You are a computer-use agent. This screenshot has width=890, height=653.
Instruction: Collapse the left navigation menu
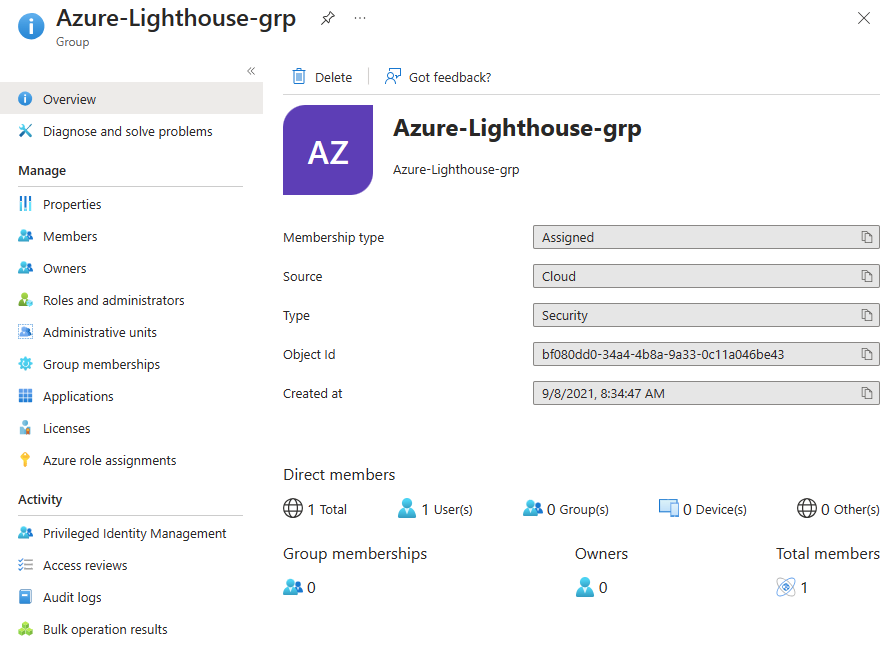coord(251,71)
